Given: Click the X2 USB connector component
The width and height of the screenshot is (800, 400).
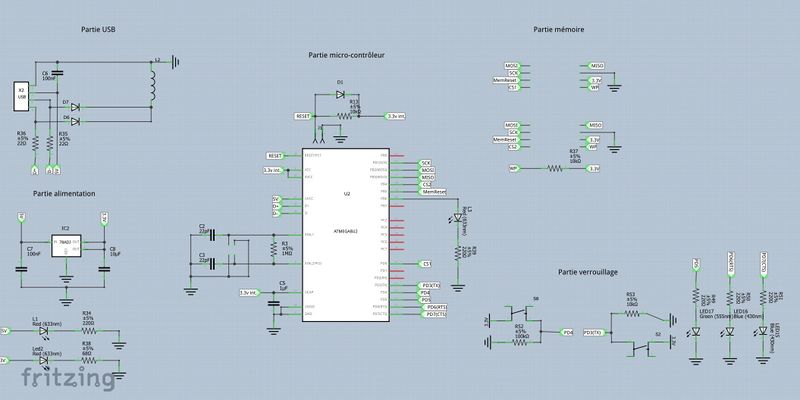Looking at the screenshot, I should (x=21, y=95).
